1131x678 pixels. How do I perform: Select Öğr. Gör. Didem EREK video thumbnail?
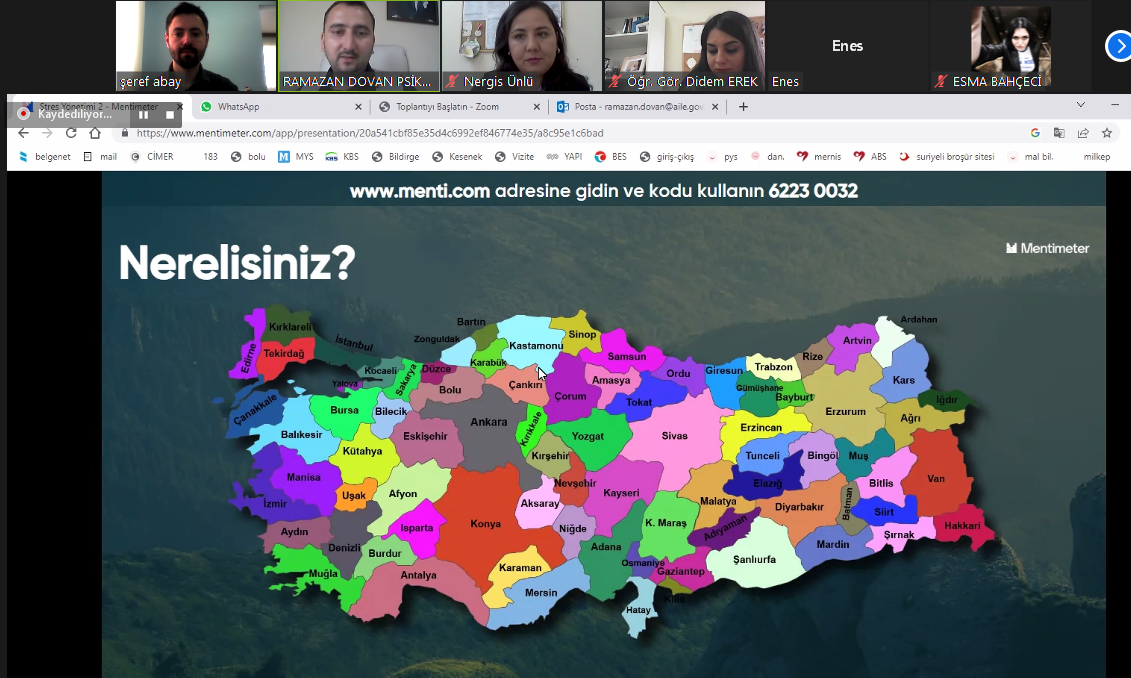point(685,45)
